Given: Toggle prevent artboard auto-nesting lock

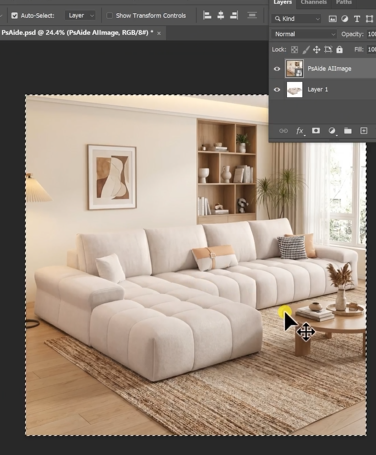Looking at the screenshot, I should [x=328, y=50].
